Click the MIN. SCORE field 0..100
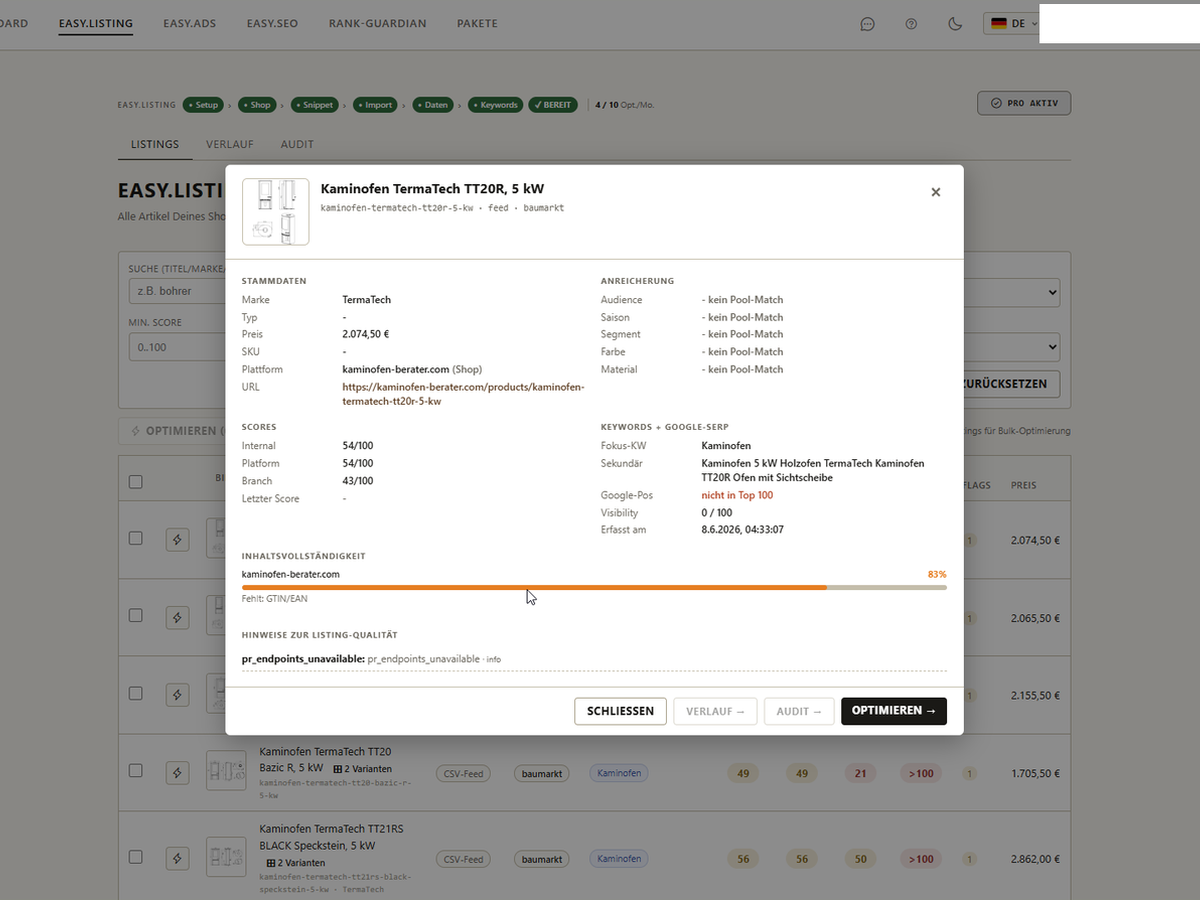1200x900 pixels. tap(177, 347)
